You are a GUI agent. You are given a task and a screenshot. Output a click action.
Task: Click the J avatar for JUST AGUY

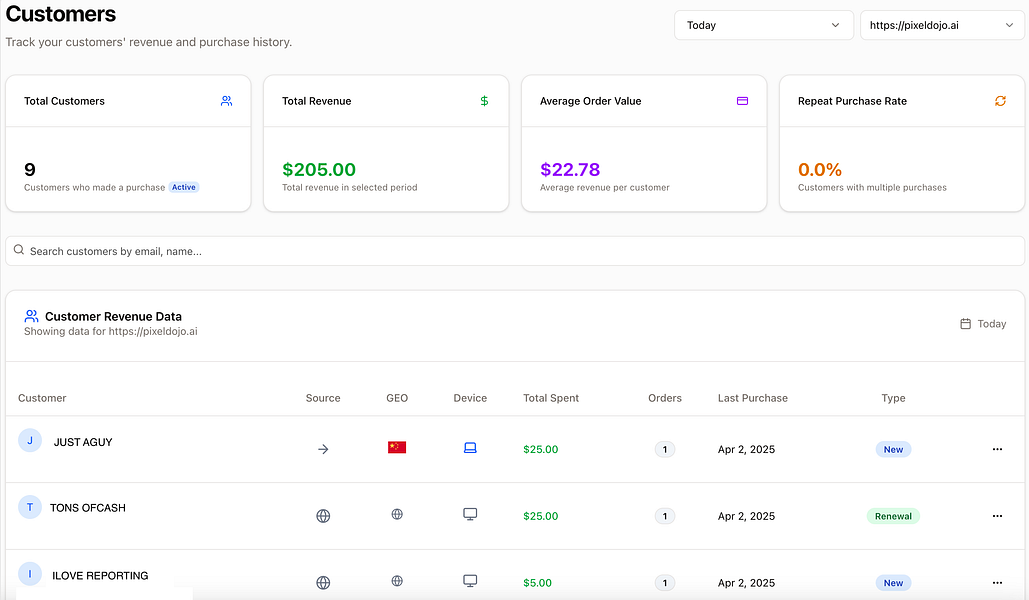(x=30, y=440)
